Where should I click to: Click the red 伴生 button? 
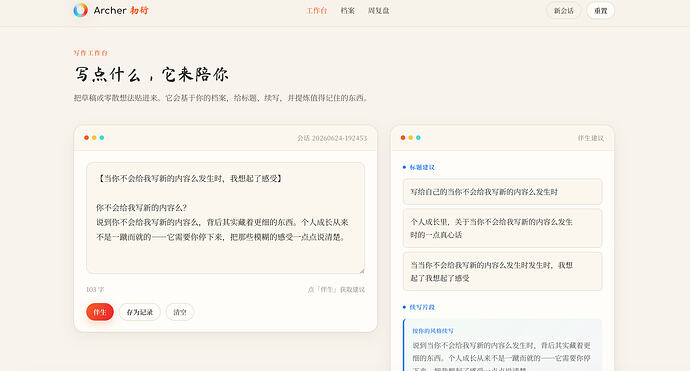(100, 312)
